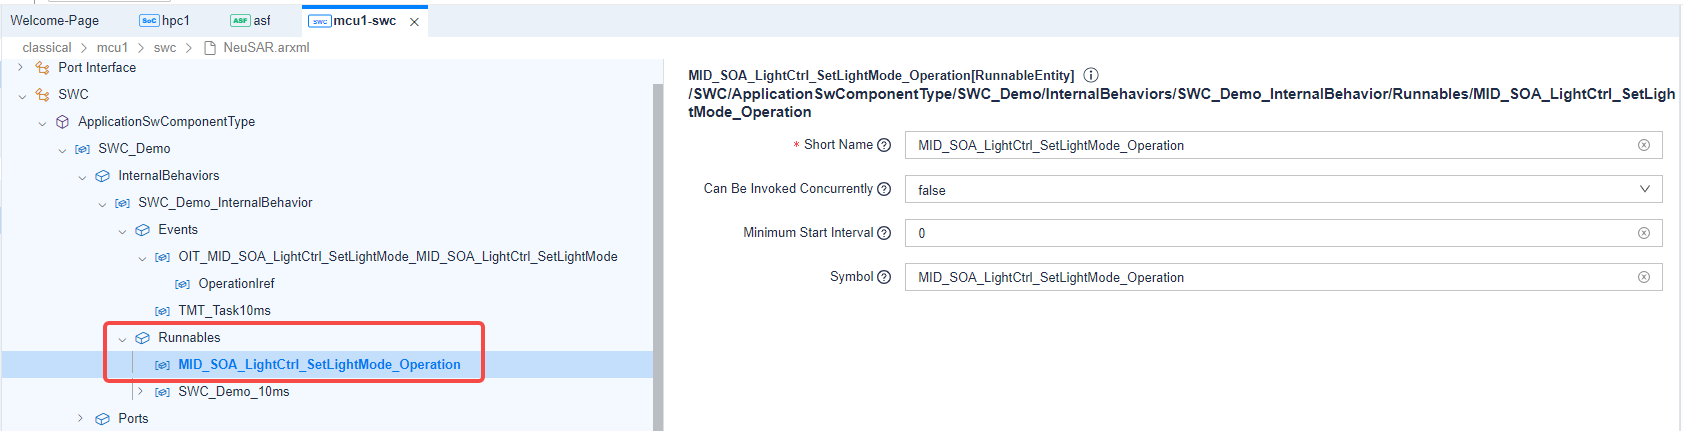Click into the Symbol input field

1270,277
